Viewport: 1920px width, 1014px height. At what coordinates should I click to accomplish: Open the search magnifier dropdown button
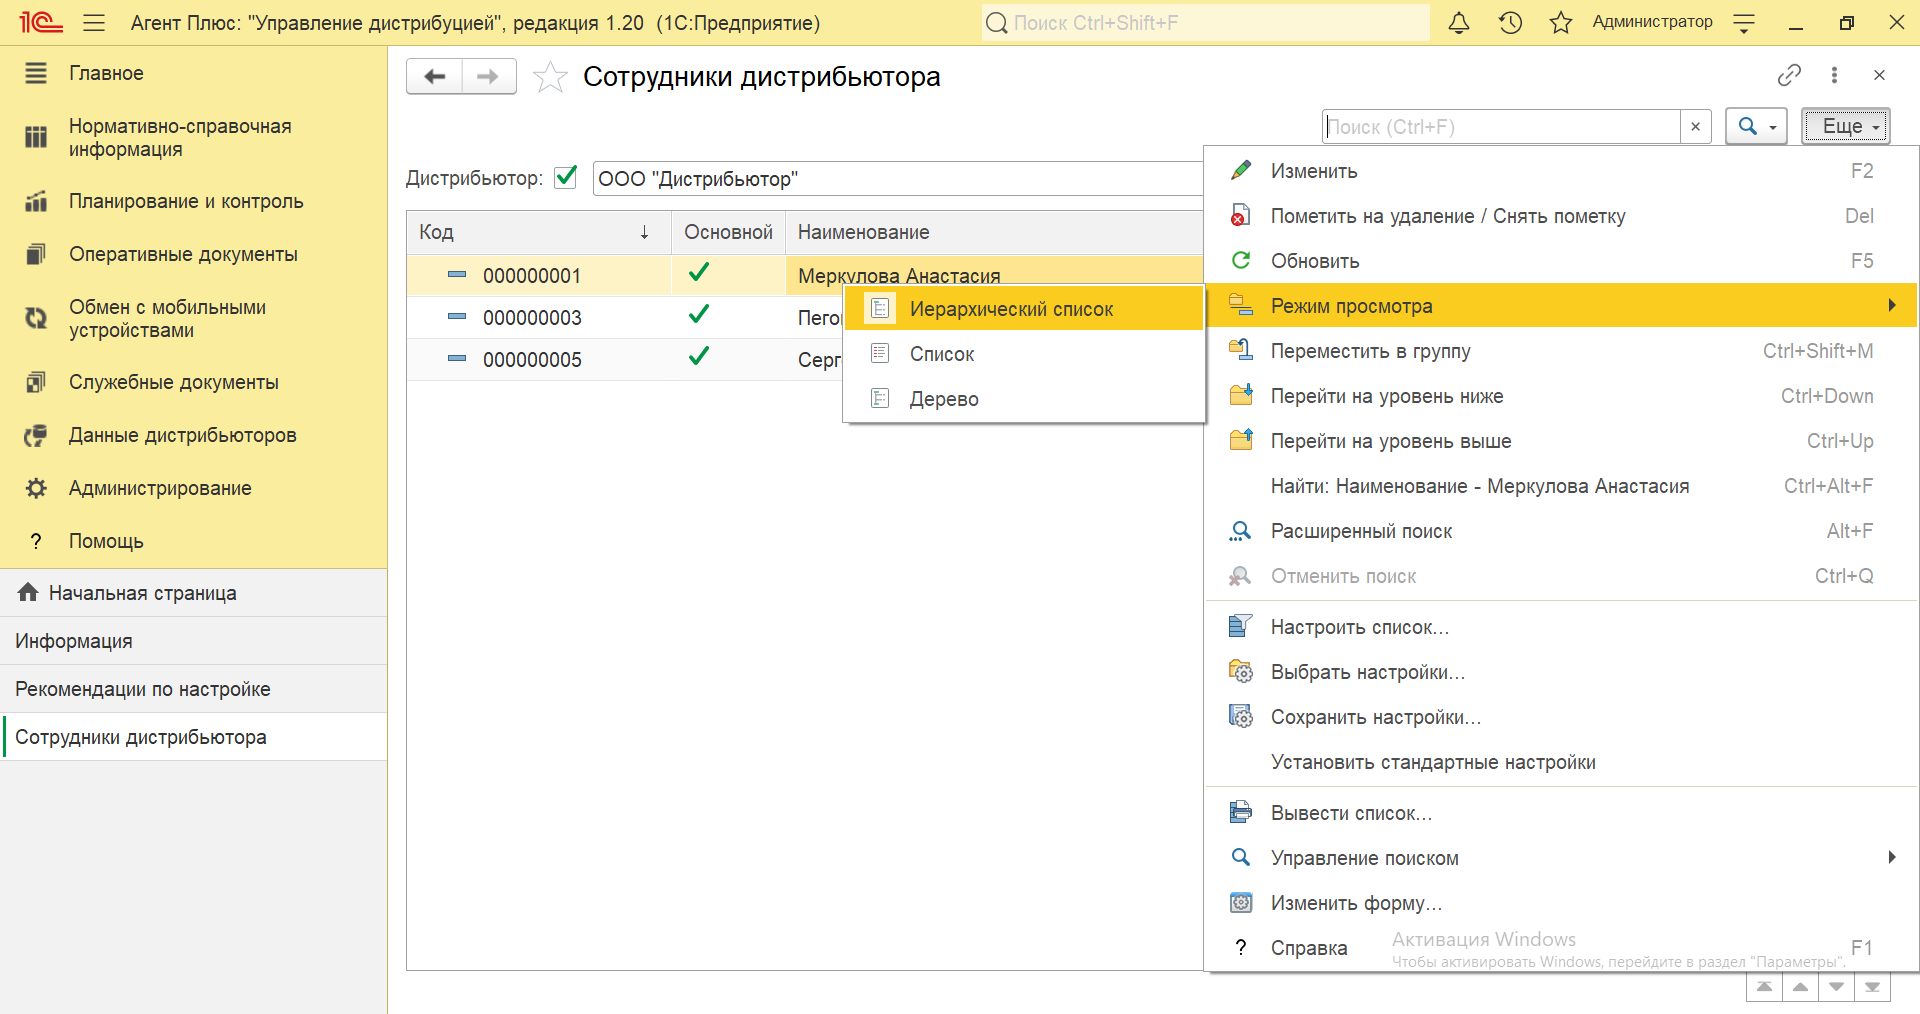1756,126
